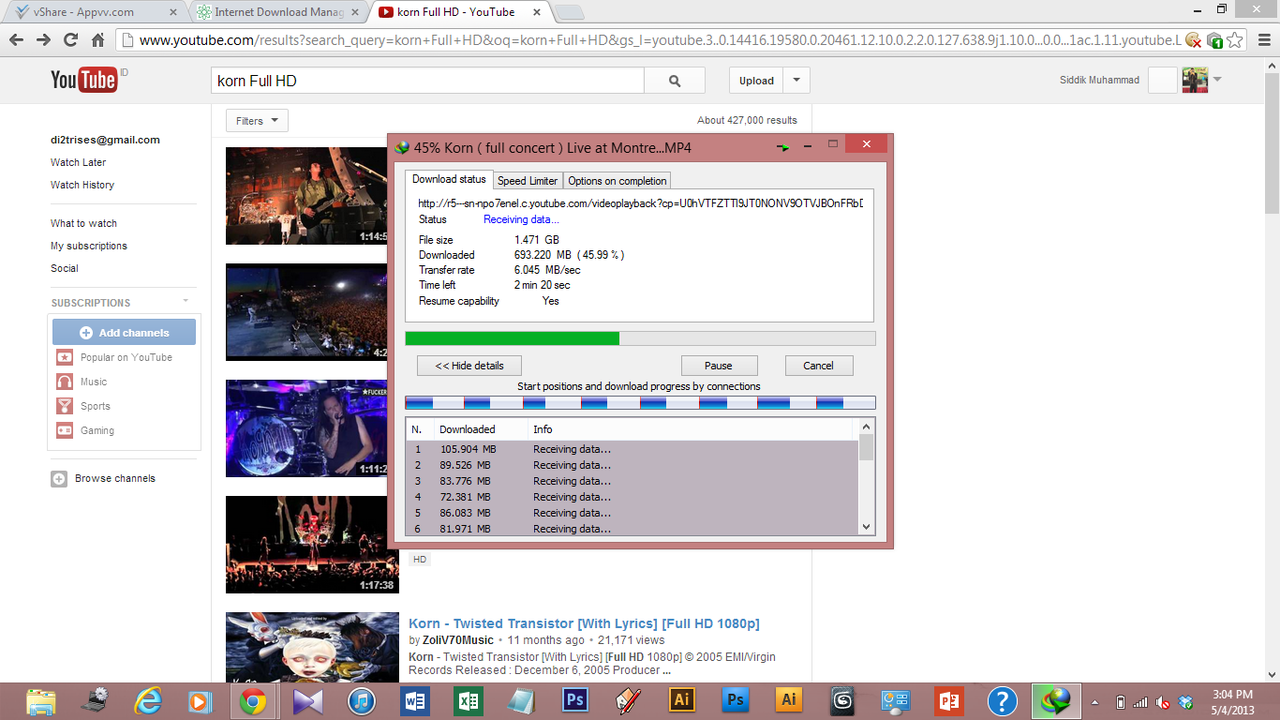Open Watch History in sidebar
Viewport: 1280px width, 720px height.
[x=82, y=185]
